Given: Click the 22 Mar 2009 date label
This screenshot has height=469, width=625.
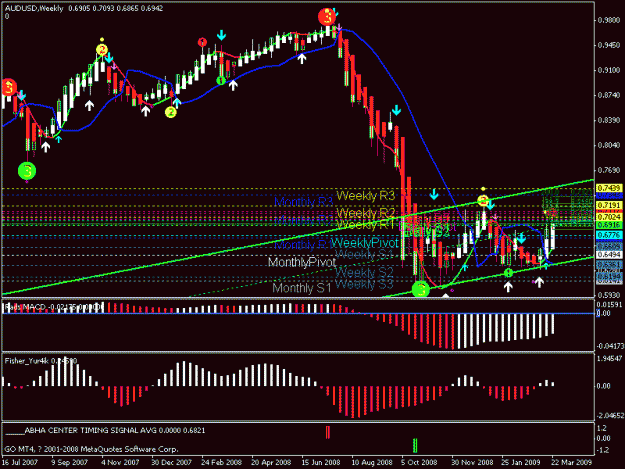Looking at the screenshot, I should [572, 463].
